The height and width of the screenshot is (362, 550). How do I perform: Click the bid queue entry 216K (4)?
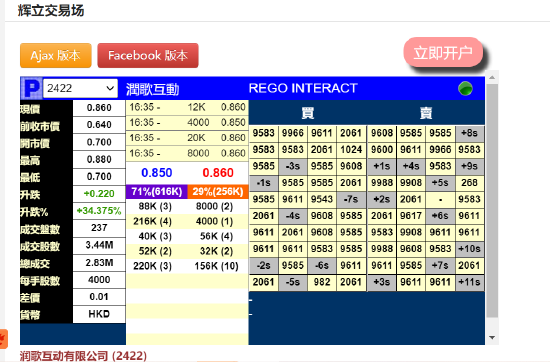[152, 221]
